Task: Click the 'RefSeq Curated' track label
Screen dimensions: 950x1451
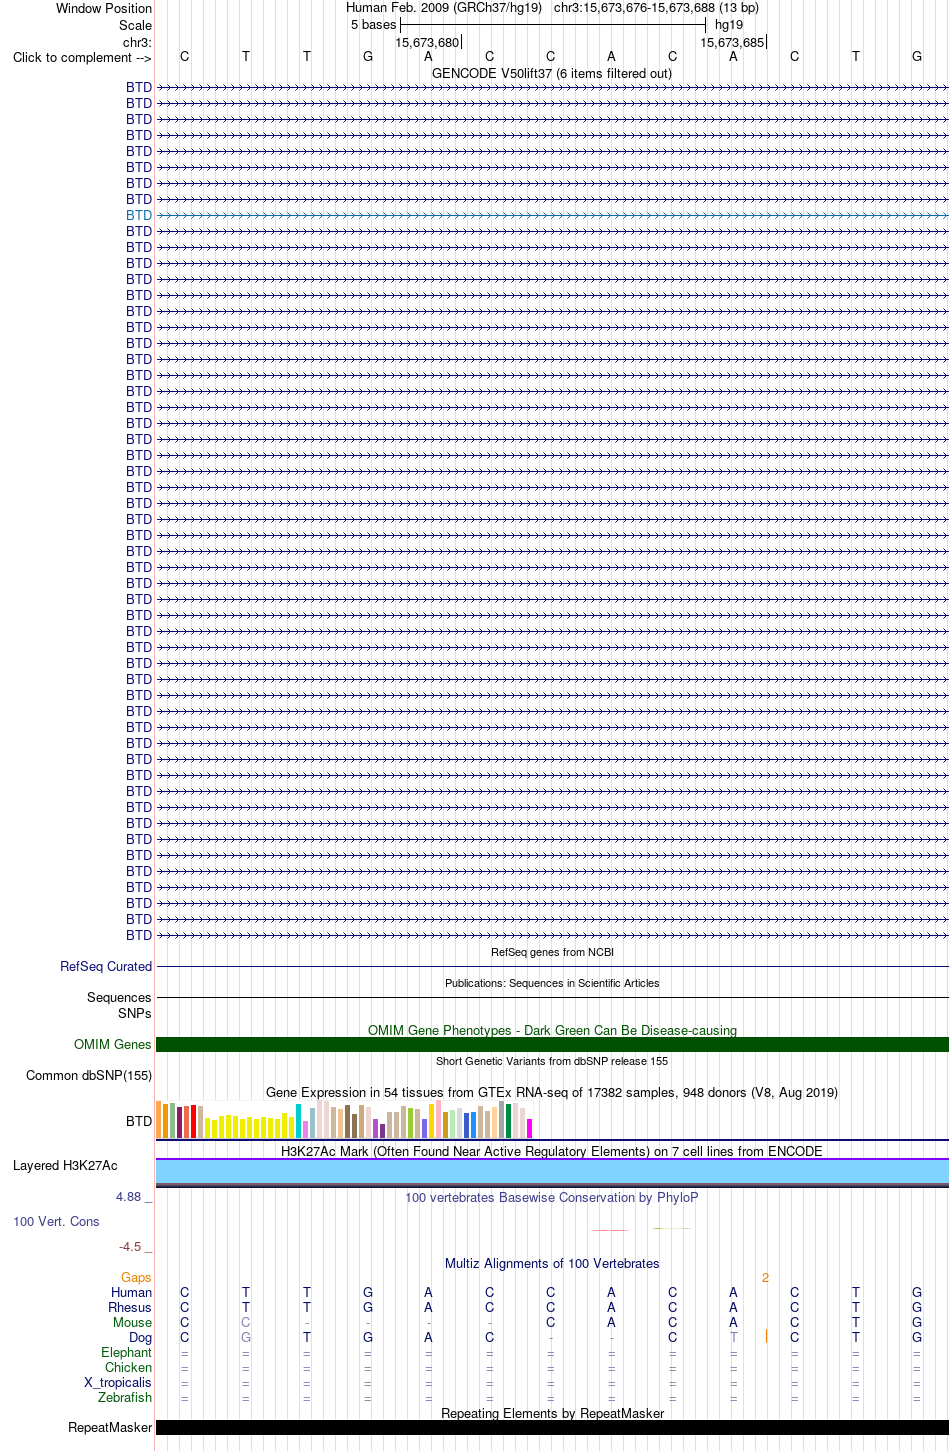Action: click(106, 966)
